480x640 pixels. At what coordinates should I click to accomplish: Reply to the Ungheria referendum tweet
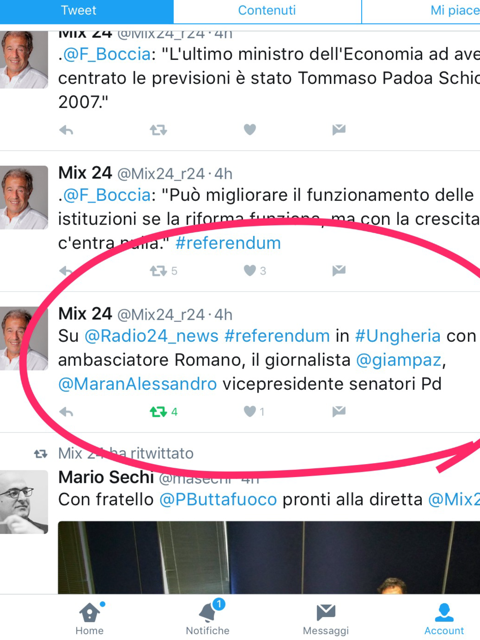tap(66, 412)
